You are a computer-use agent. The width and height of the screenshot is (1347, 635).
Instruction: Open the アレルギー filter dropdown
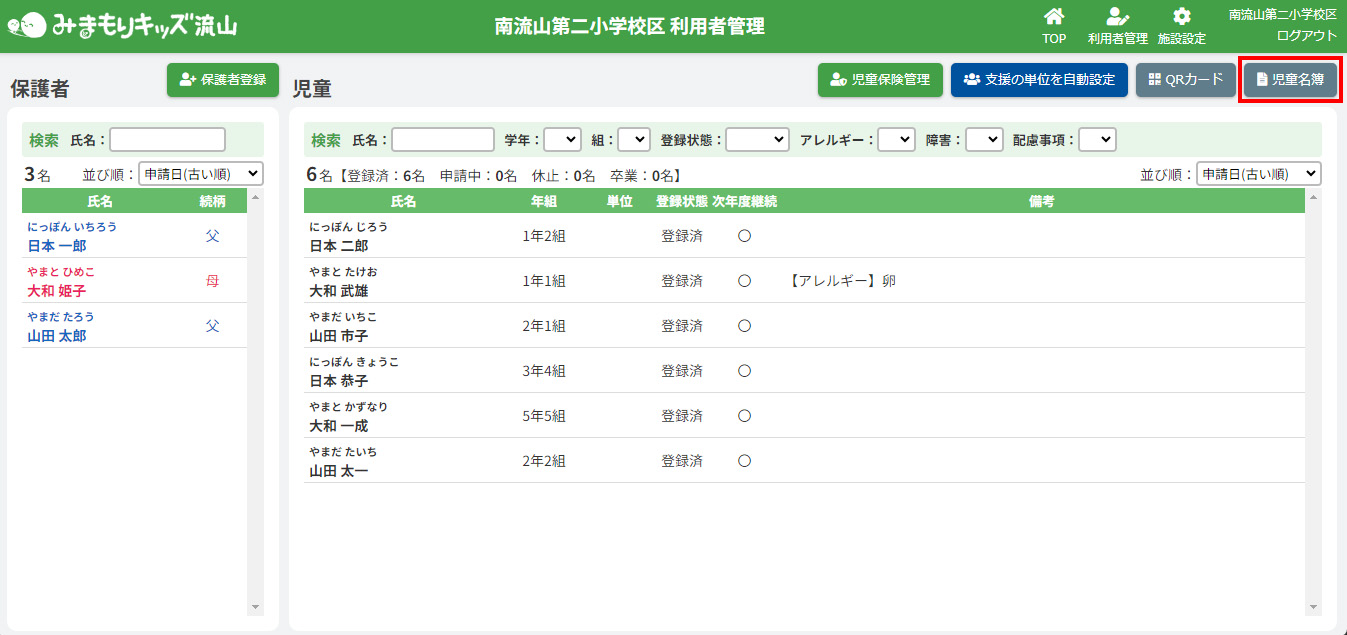click(896, 140)
